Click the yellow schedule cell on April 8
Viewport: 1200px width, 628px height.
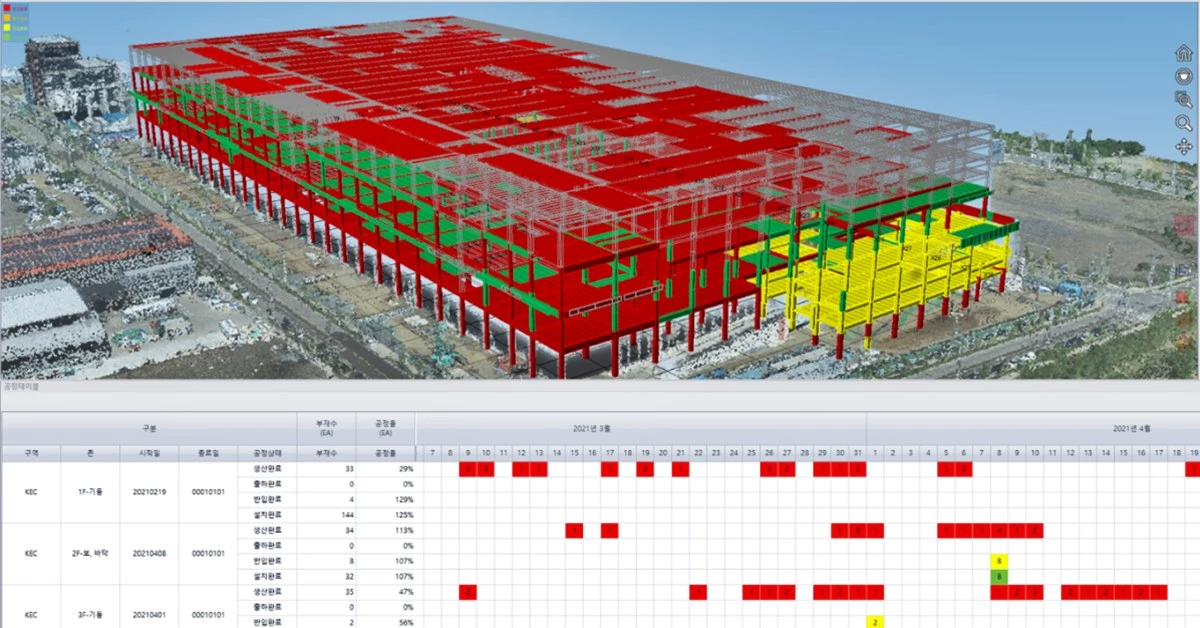tap(999, 561)
